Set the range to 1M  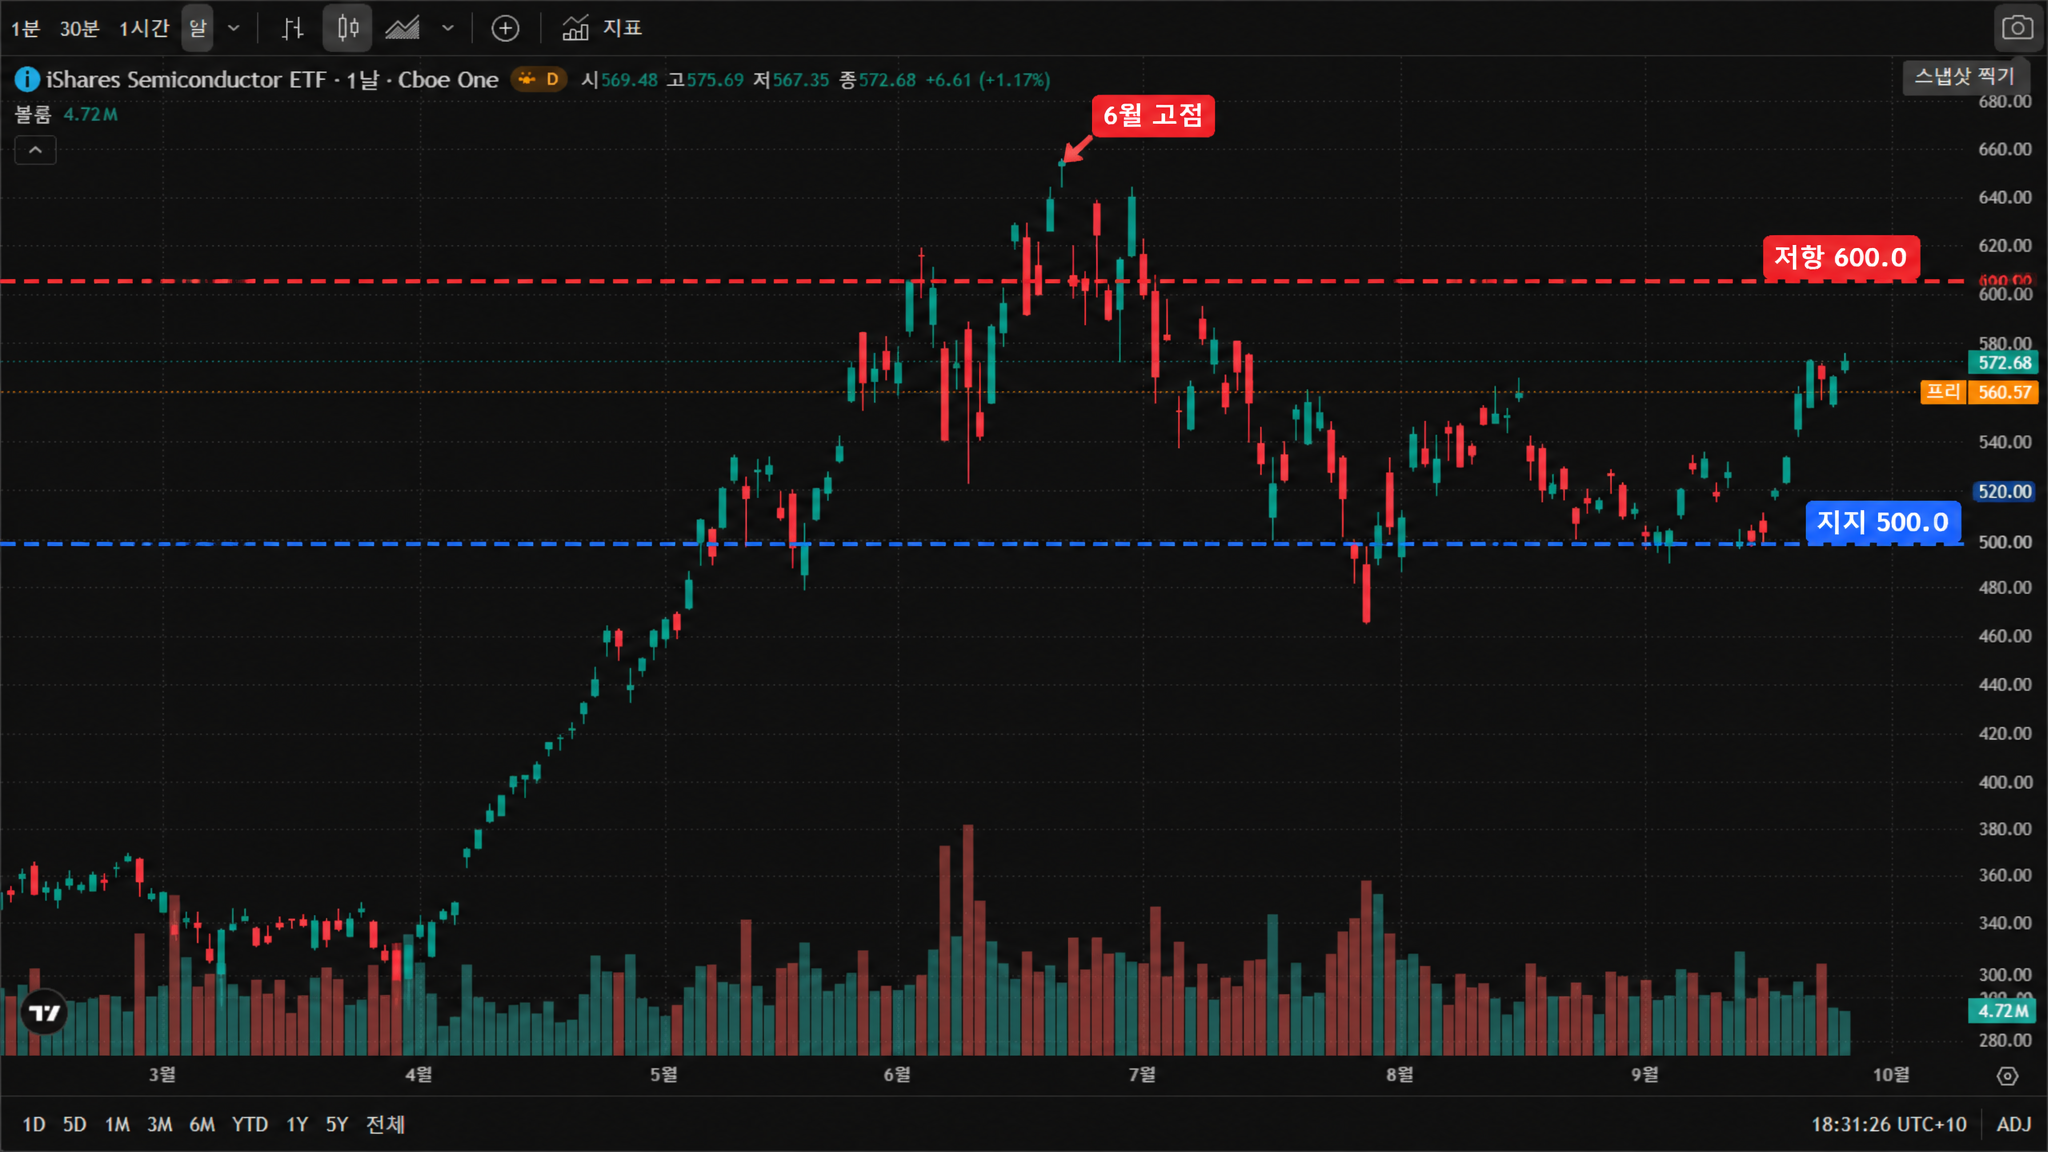coord(117,1124)
